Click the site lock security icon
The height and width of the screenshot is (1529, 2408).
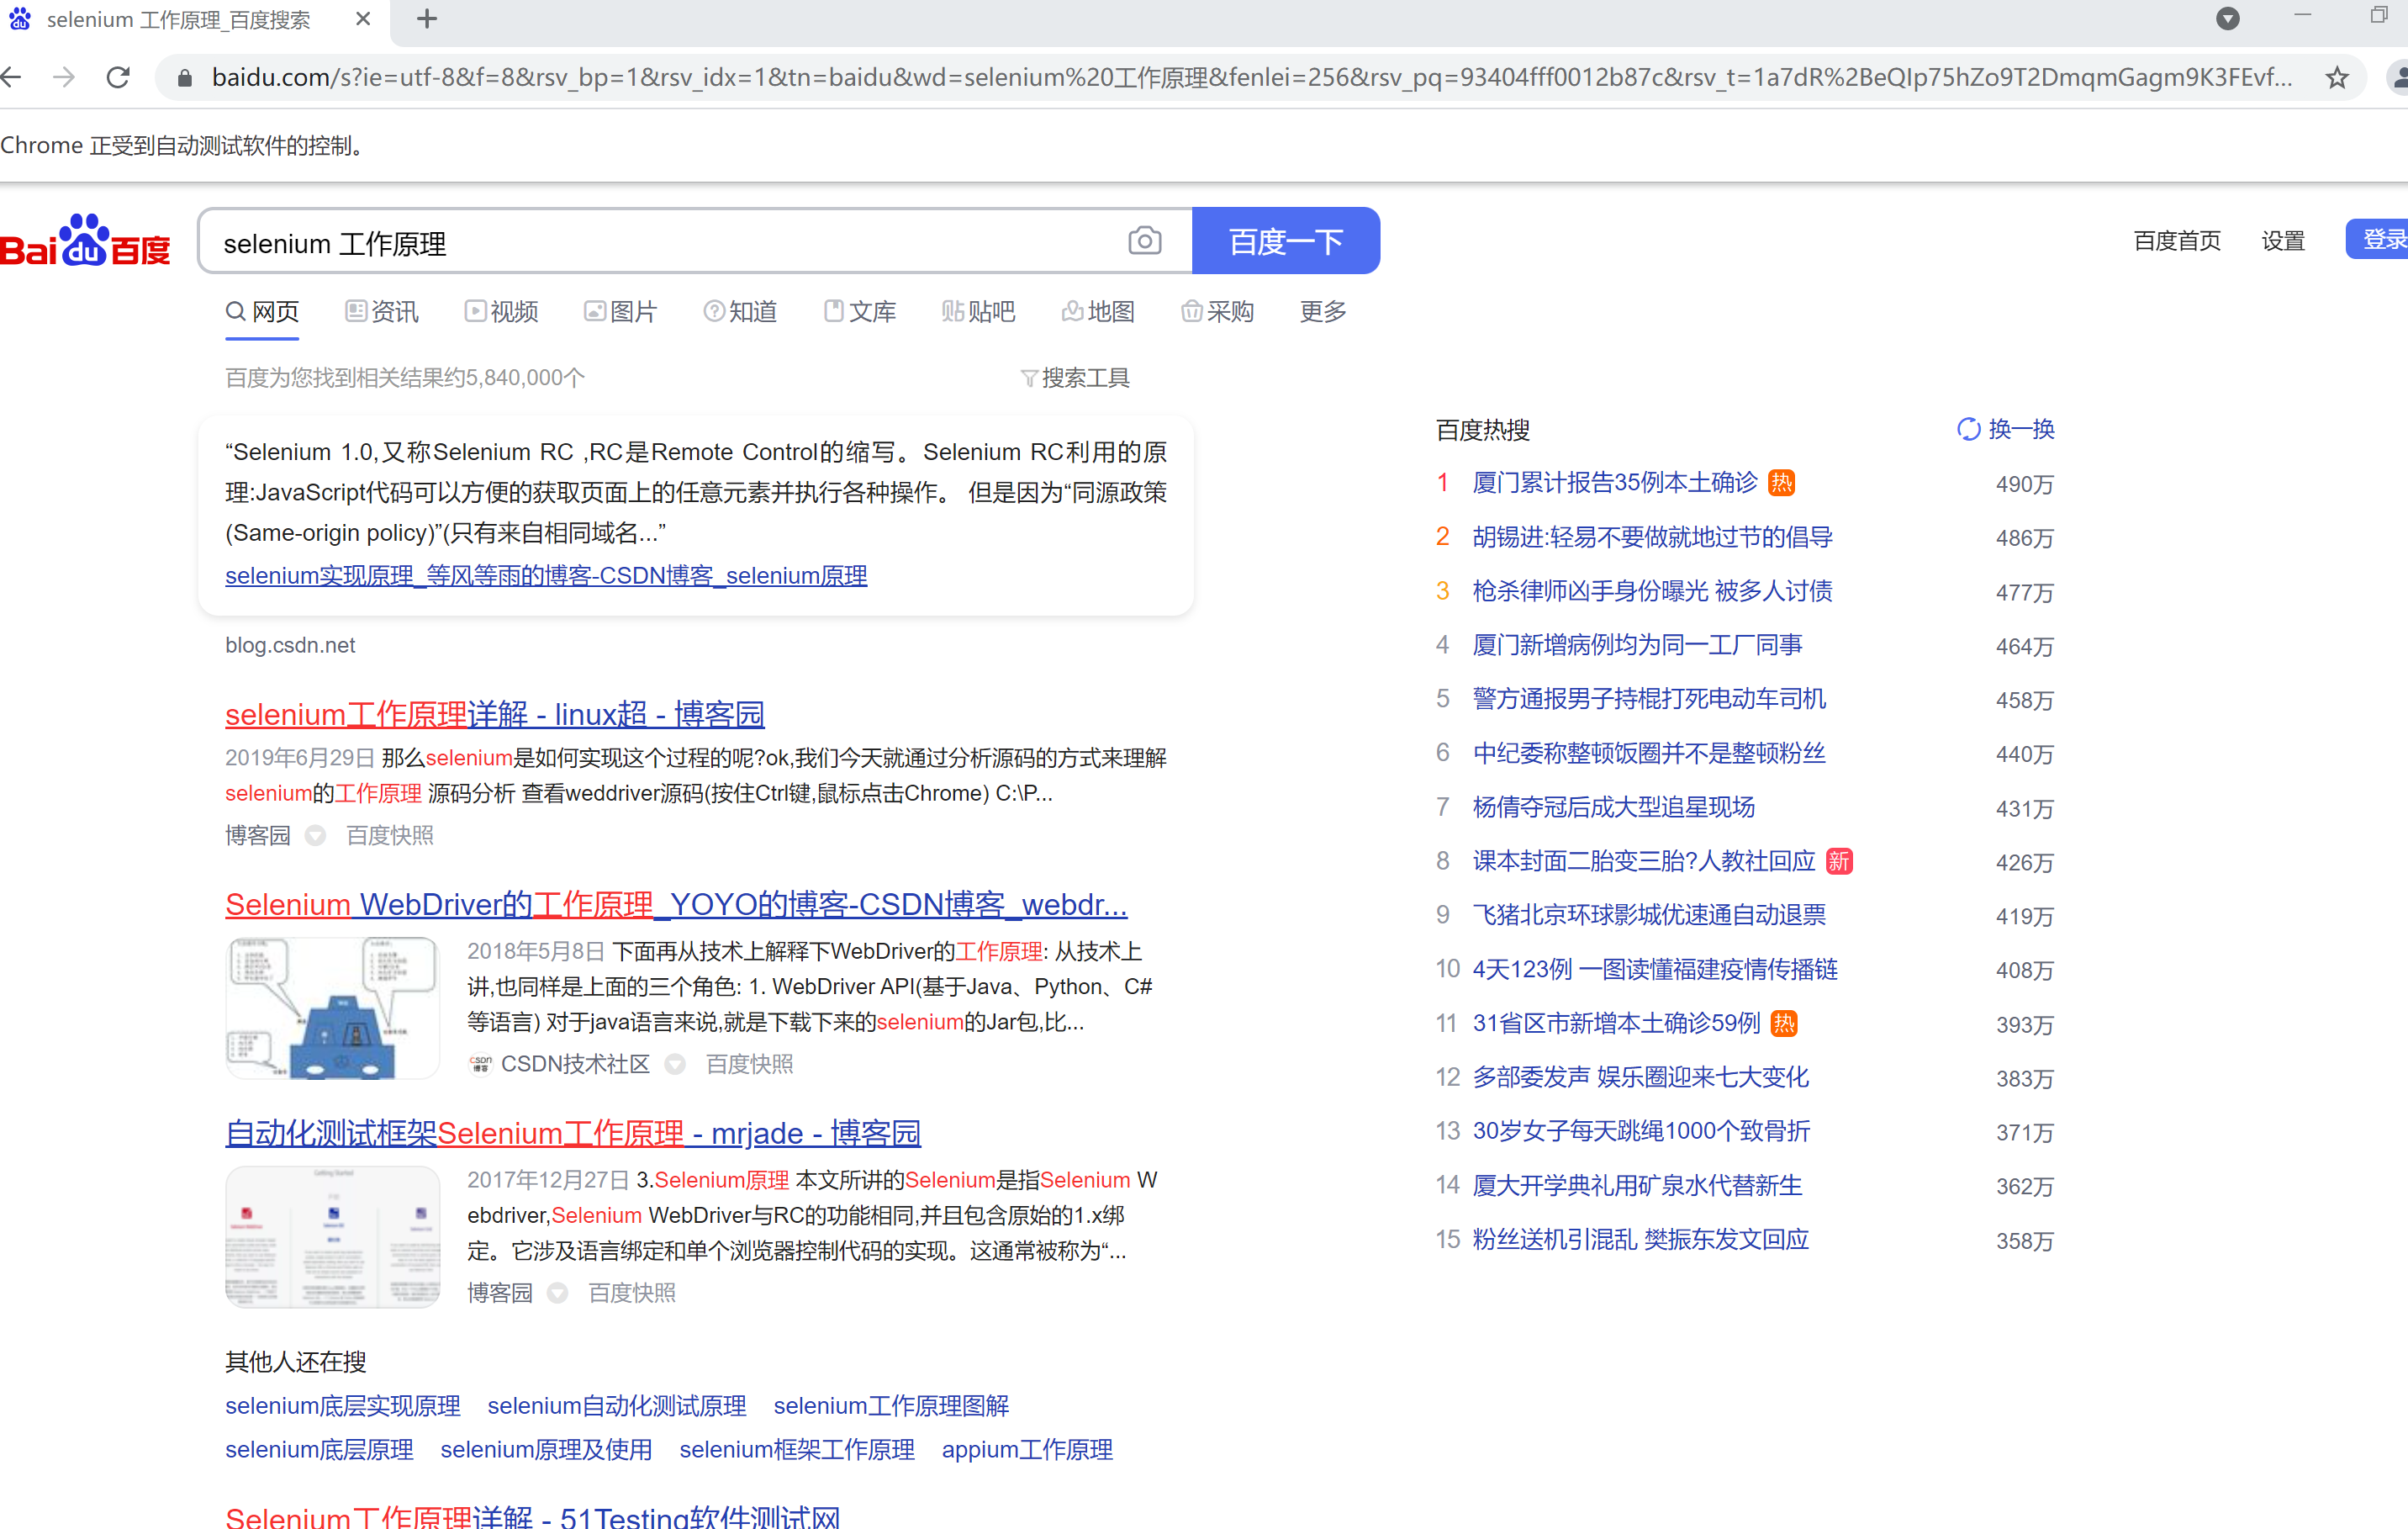[x=184, y=77]
